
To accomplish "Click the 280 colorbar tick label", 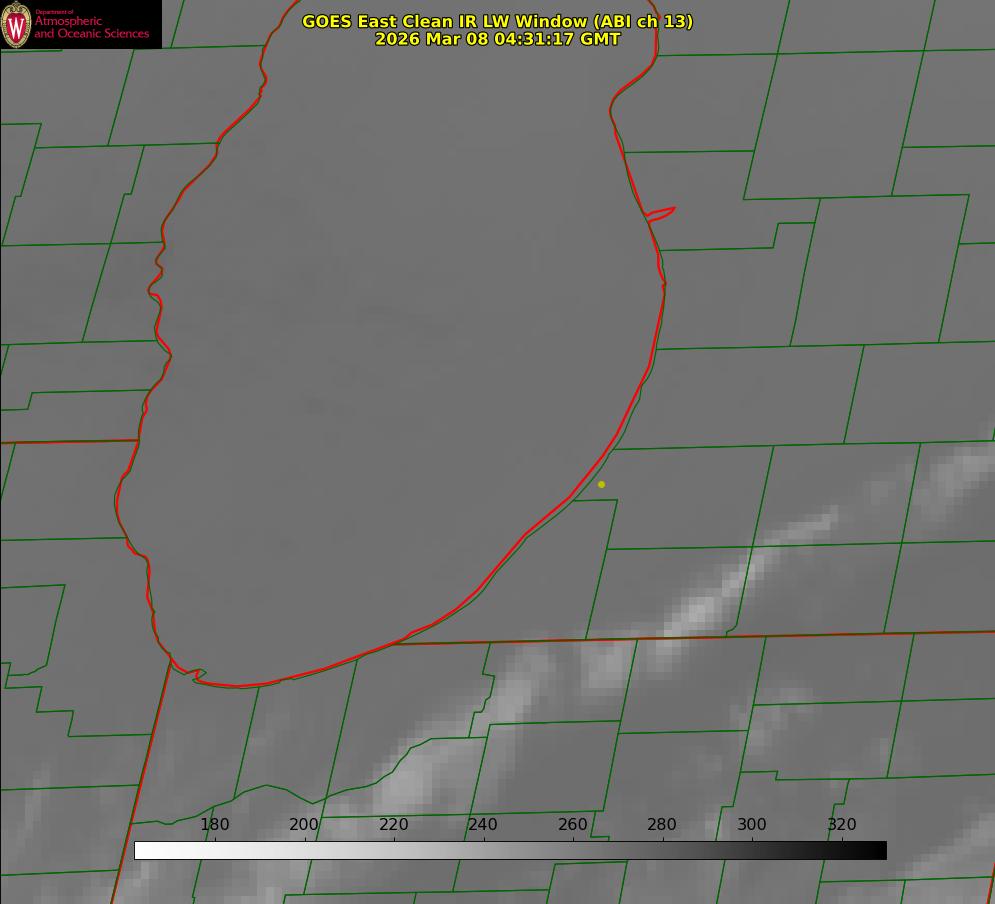I will (662, 824).
